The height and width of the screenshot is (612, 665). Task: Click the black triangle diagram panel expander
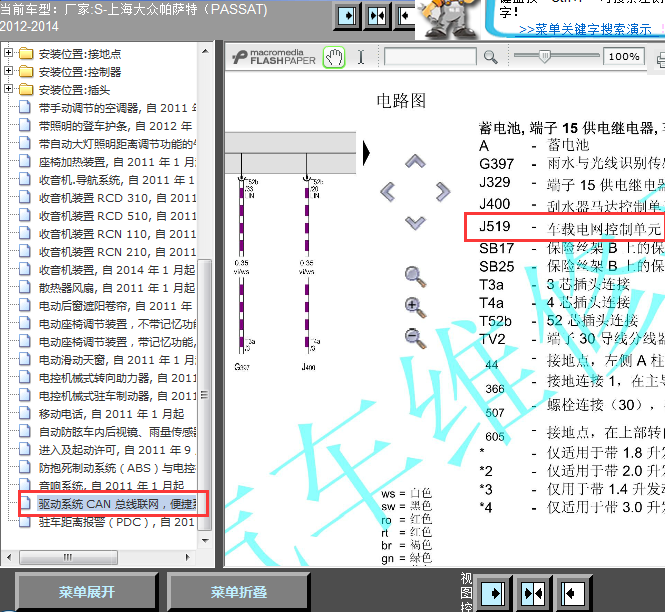[x=366, y=153]
